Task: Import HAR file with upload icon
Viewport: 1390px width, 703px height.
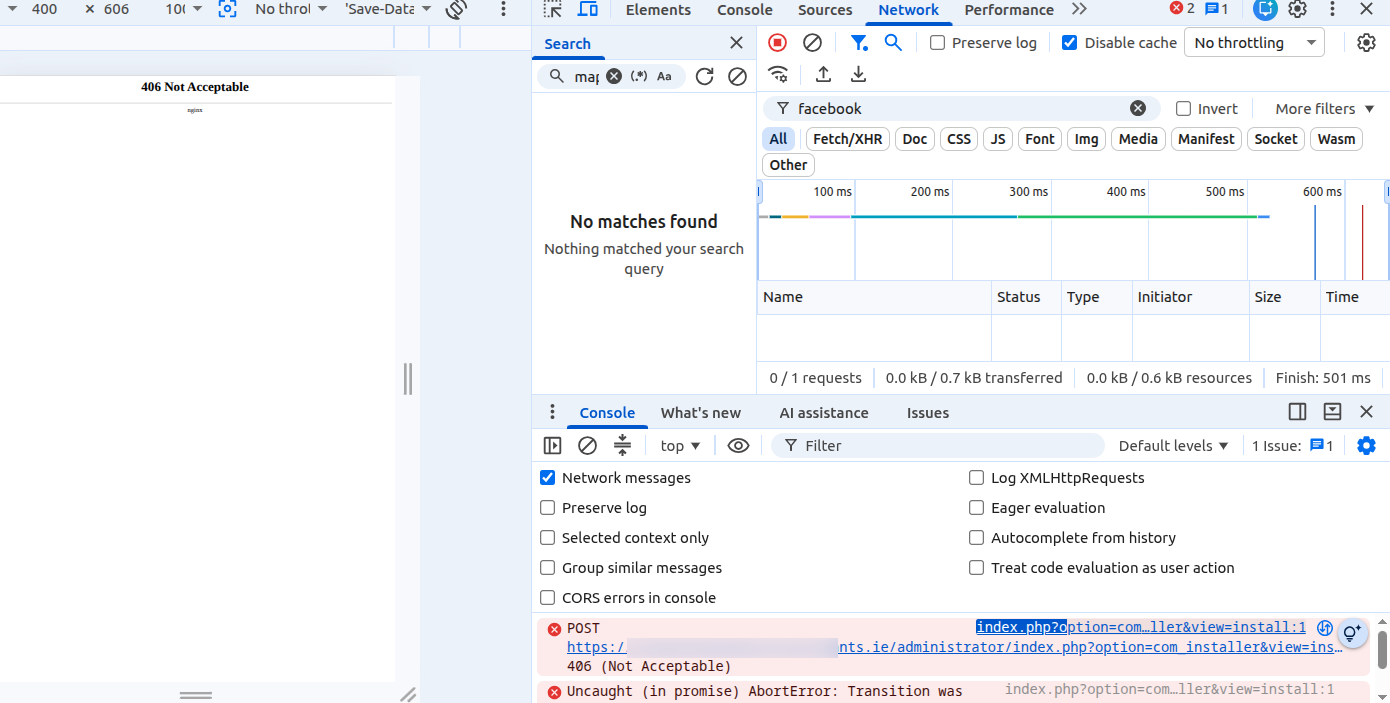Action: [x=823, y=75]
